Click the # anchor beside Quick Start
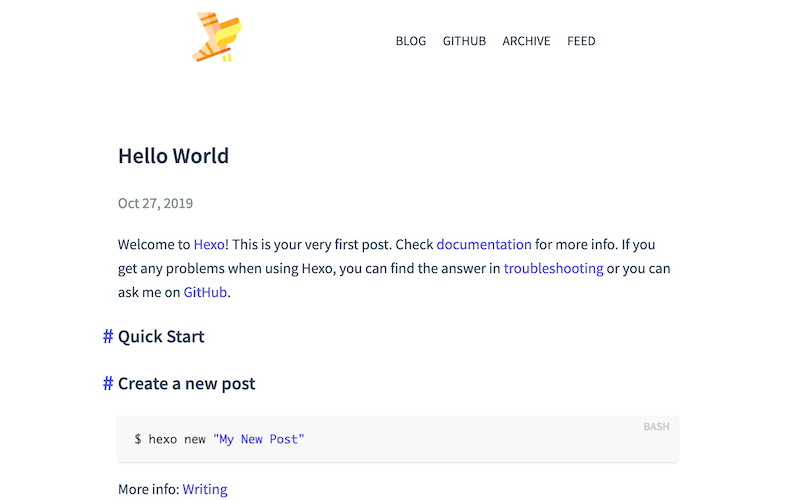 pyautogui.click(x=108, y=336)
